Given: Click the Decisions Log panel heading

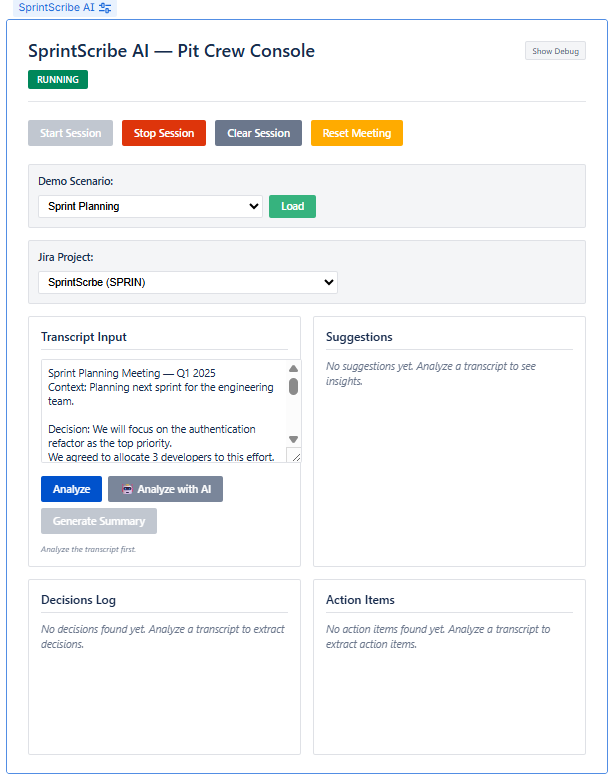Looking at the screenshot, I should pos(78,600).
